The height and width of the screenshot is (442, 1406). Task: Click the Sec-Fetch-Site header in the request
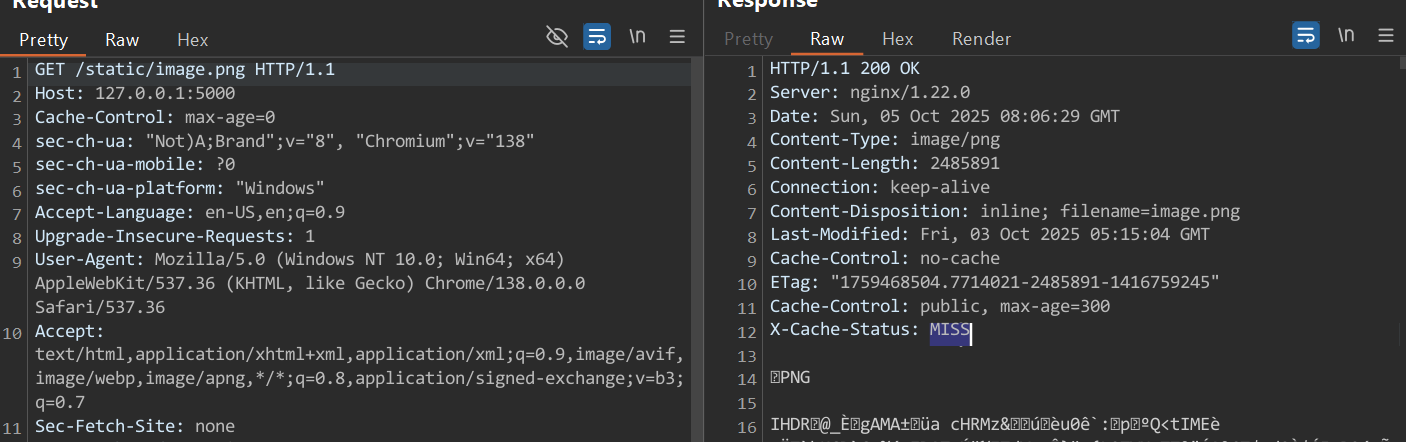point(135,426)
